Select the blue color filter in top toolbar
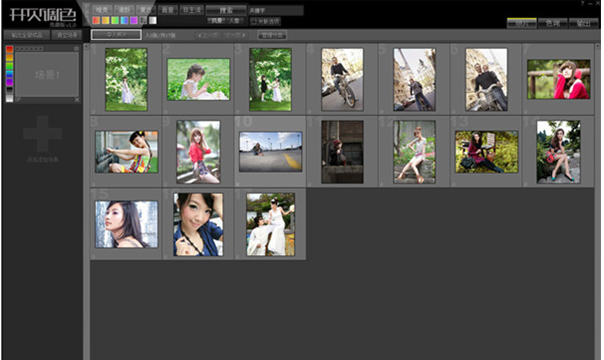Viewport: 604px width, 360px height. 124,20
